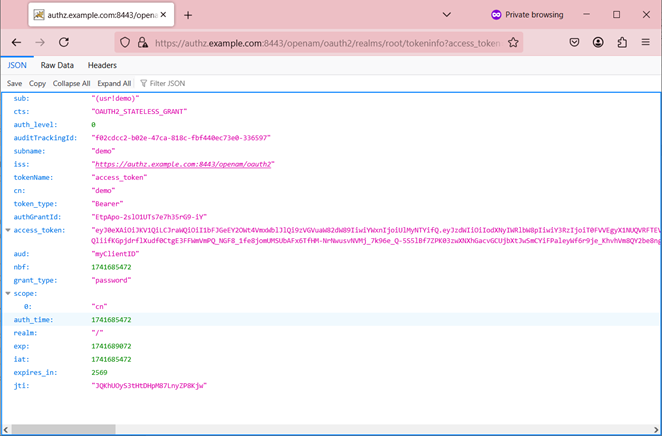Screen dimensions: 662x436
Task: Select the aud value myClientID
Action: (115, 254)
